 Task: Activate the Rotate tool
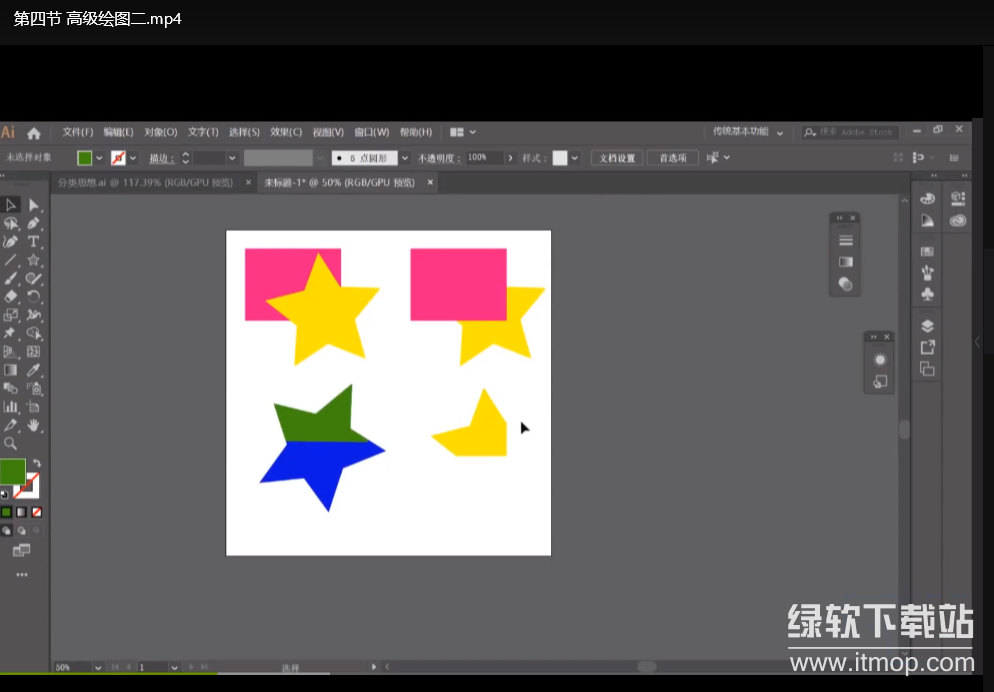coord(34,297)
